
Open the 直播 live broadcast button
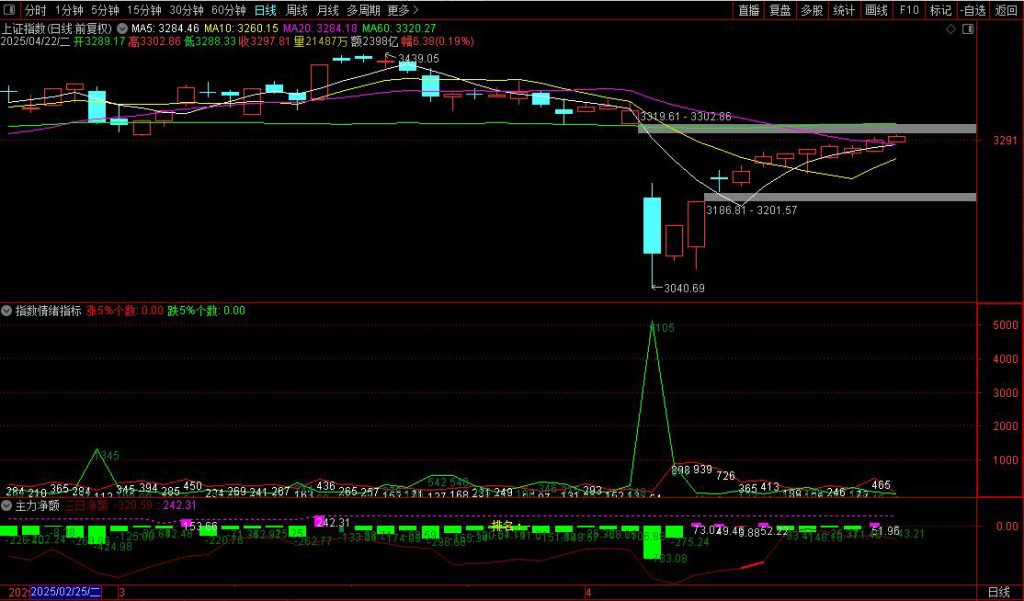point(748,10)
